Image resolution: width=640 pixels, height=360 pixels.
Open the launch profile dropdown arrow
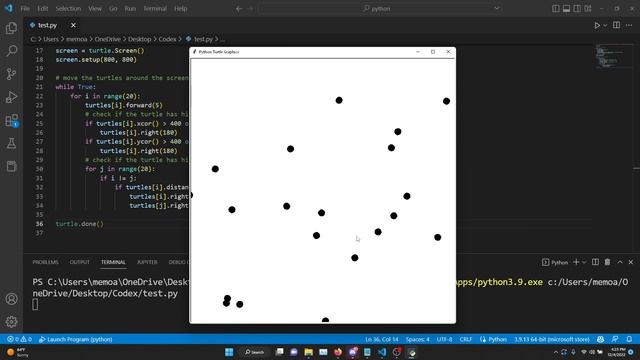[x=584, y=262]
